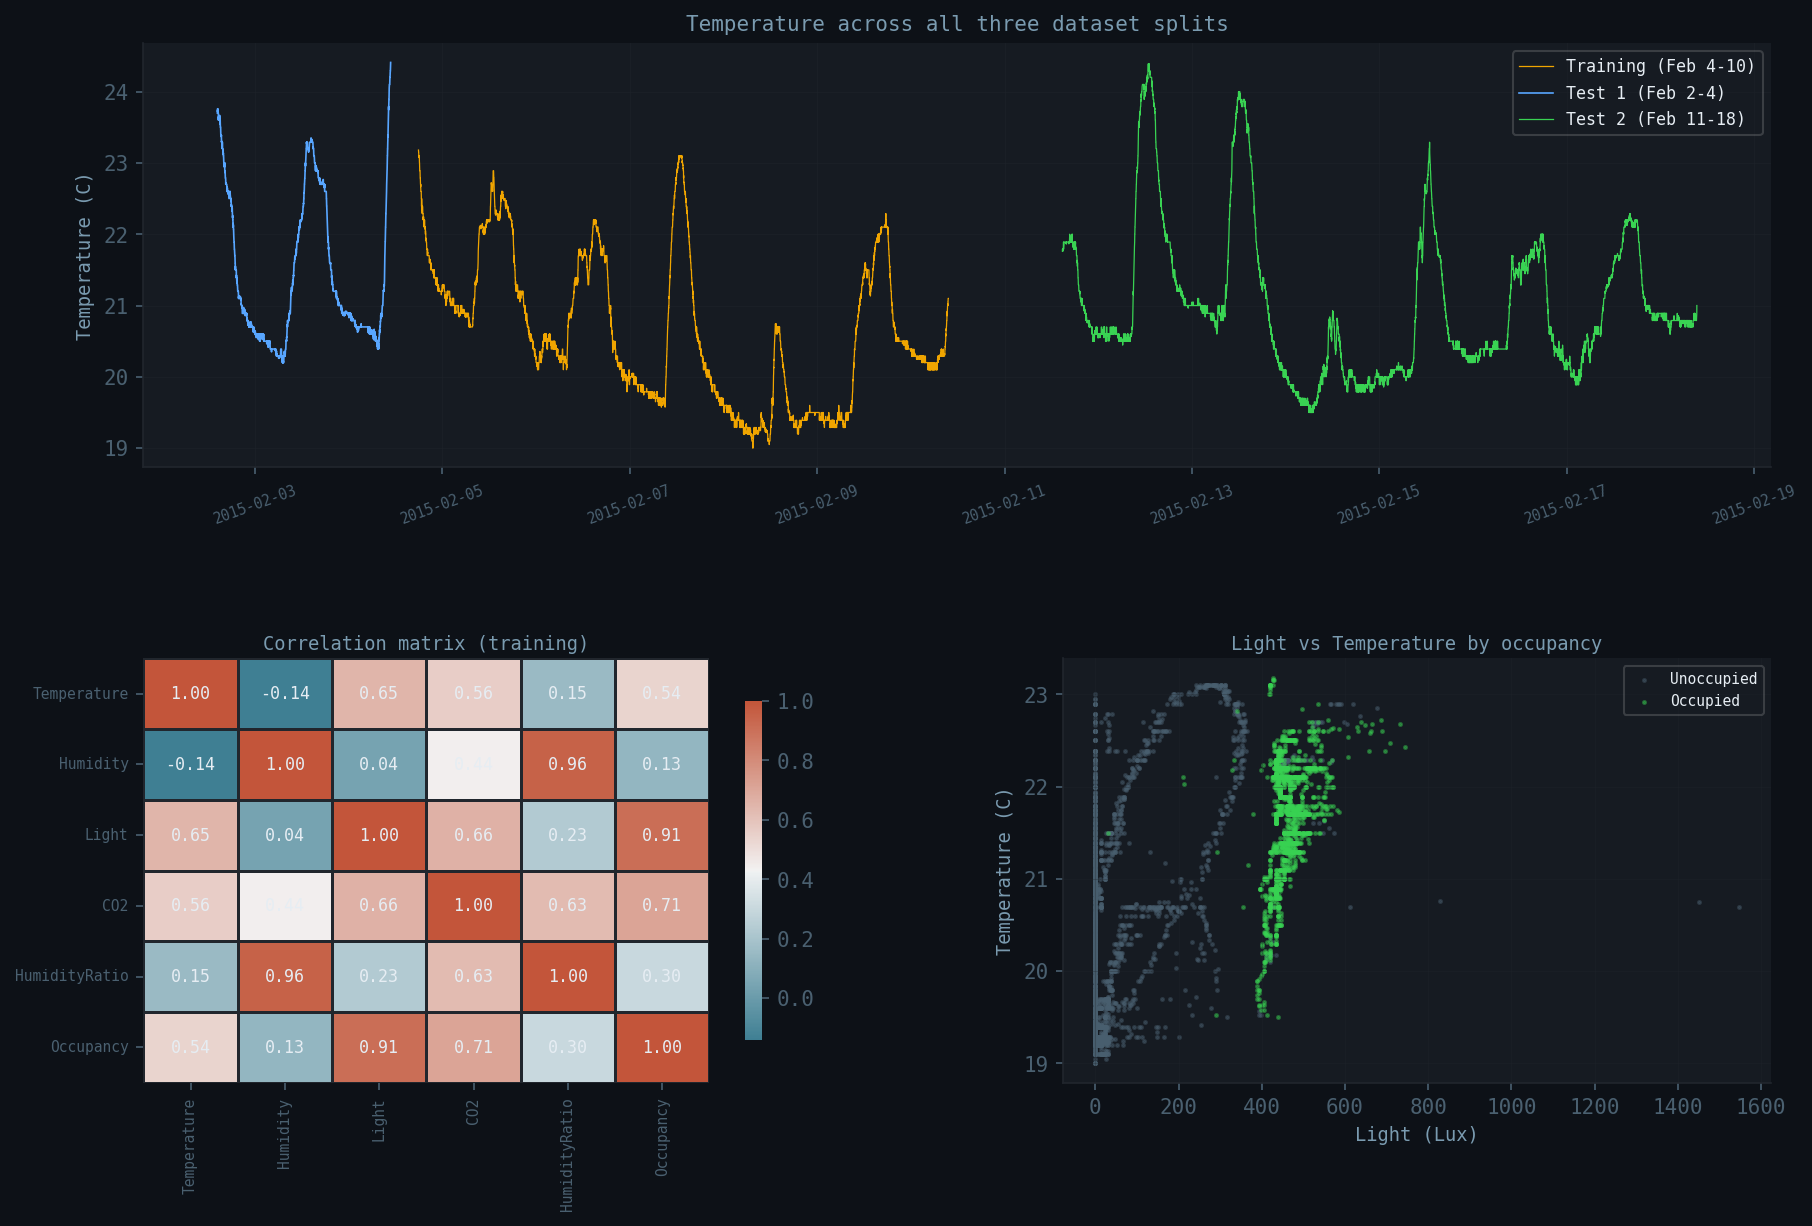
Task: Click the Occupancy row label on the heatmap
Action: 89,1047
